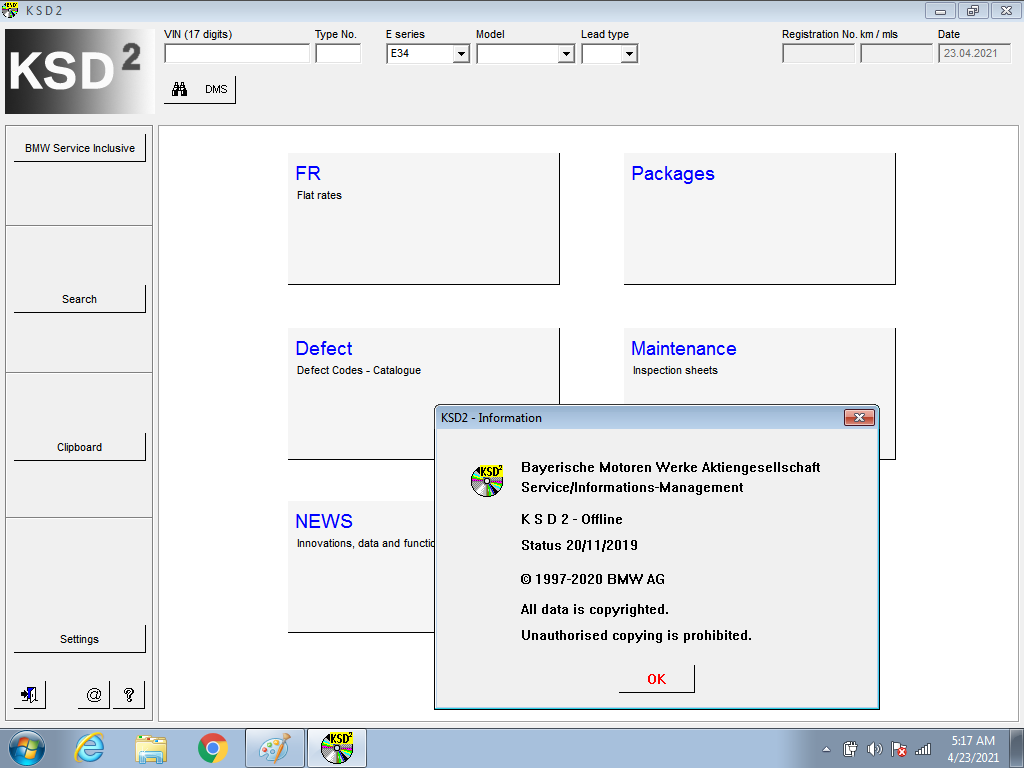Viewport: 1024px width, 768px height.
Task: Click the power plug tray icon
Action: (x=850, y=749)
